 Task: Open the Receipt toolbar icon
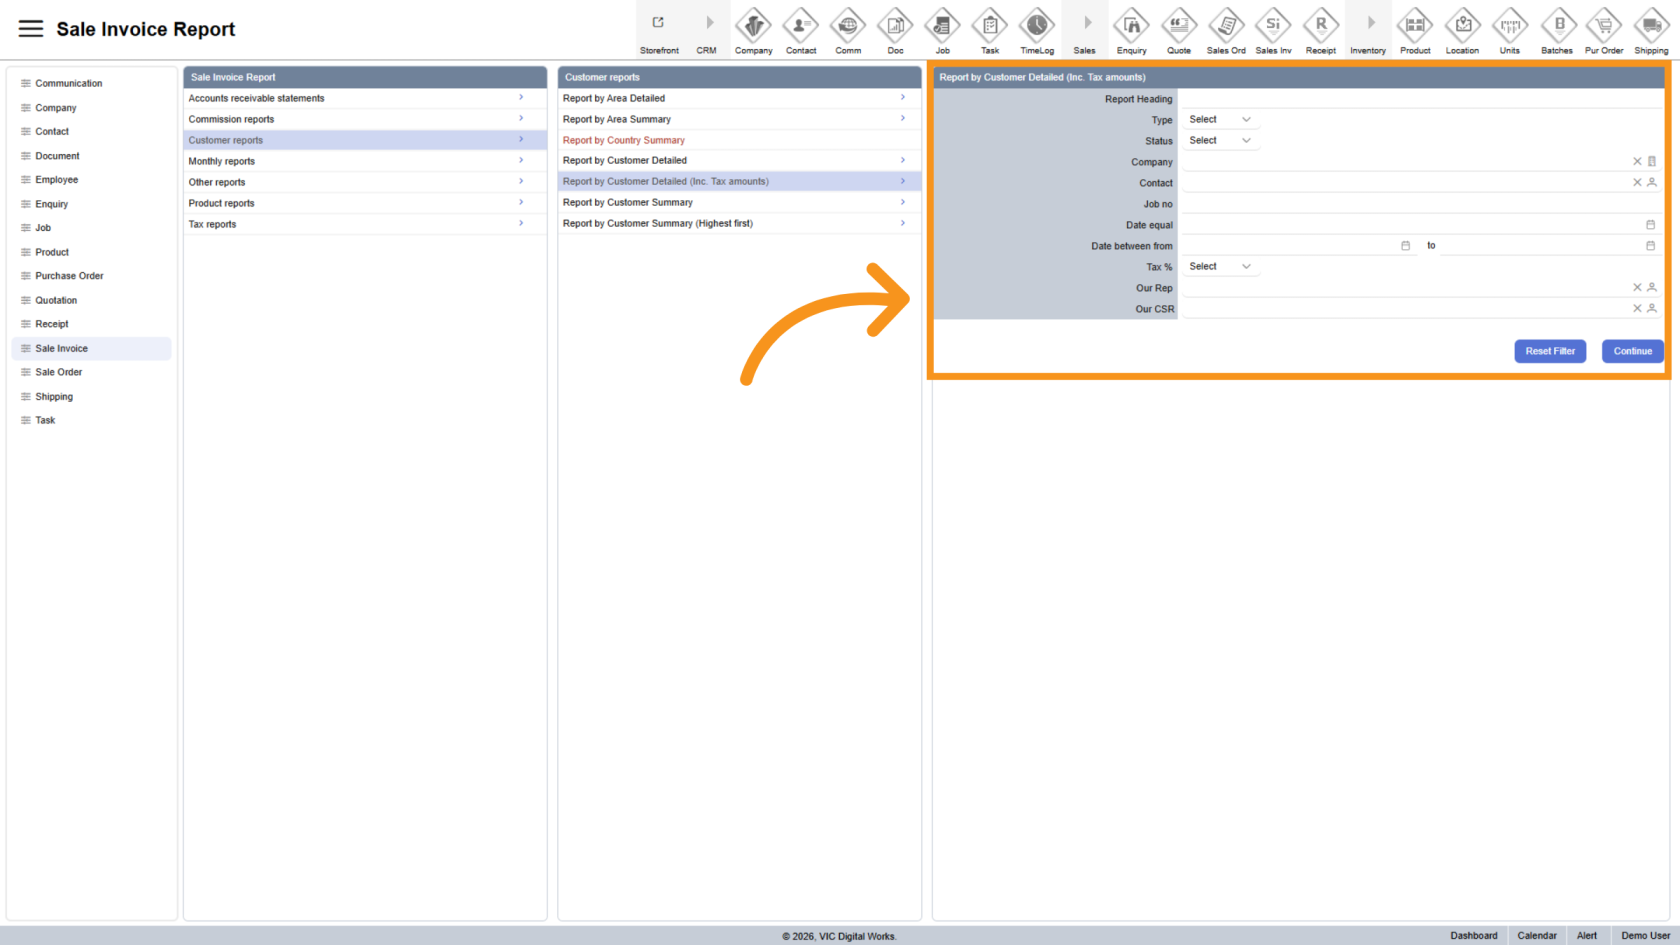click(1320, 25)
